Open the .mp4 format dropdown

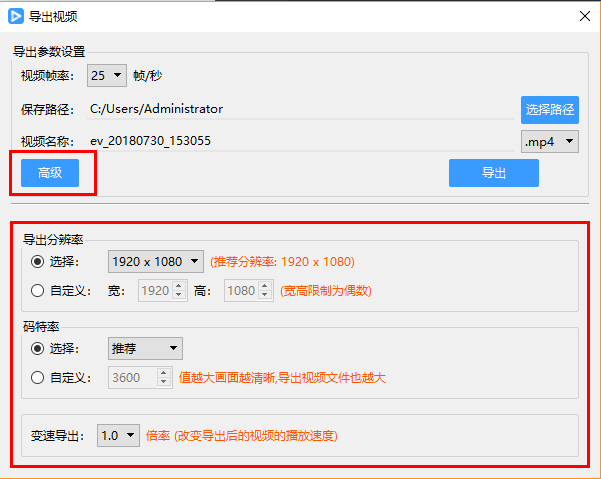[x=550, y=141]
